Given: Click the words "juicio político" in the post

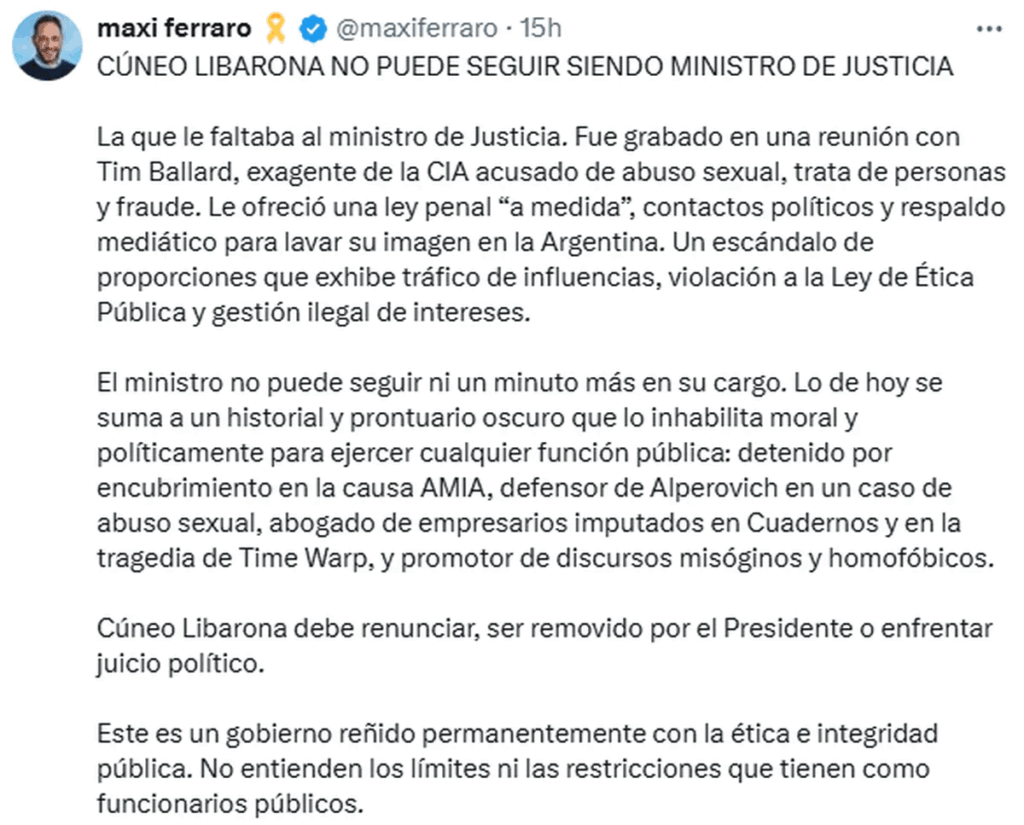Looking at the screenshot, I should (x=180, y=664).
